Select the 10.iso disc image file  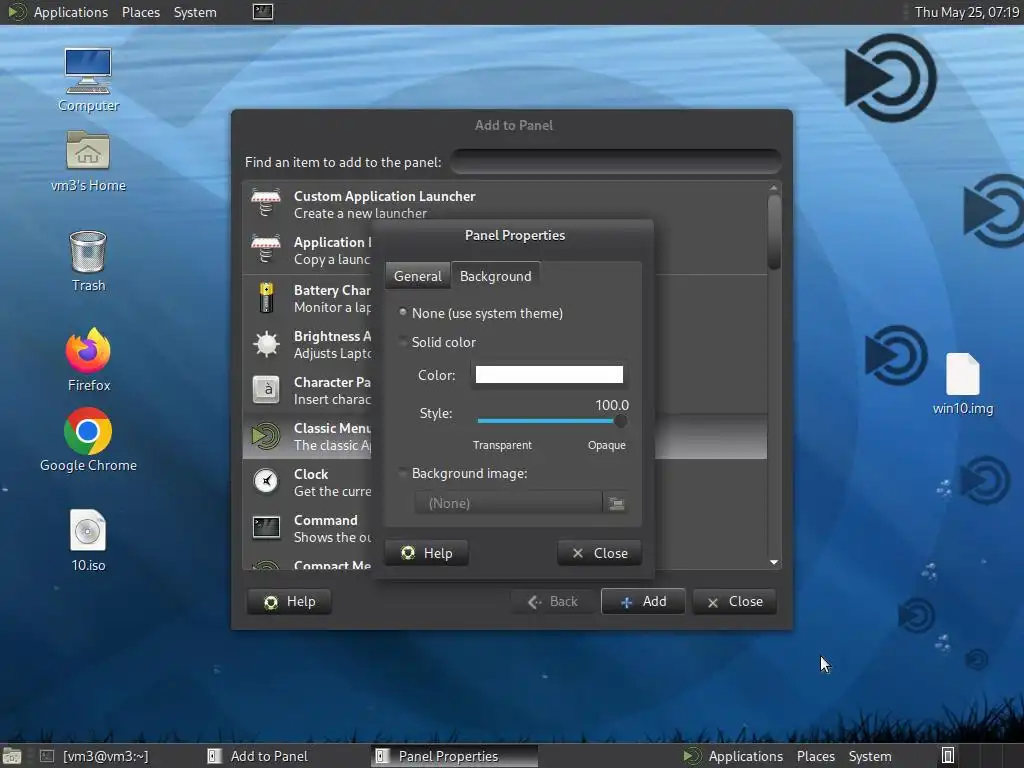pyautogui.click(x=88, y=540)
